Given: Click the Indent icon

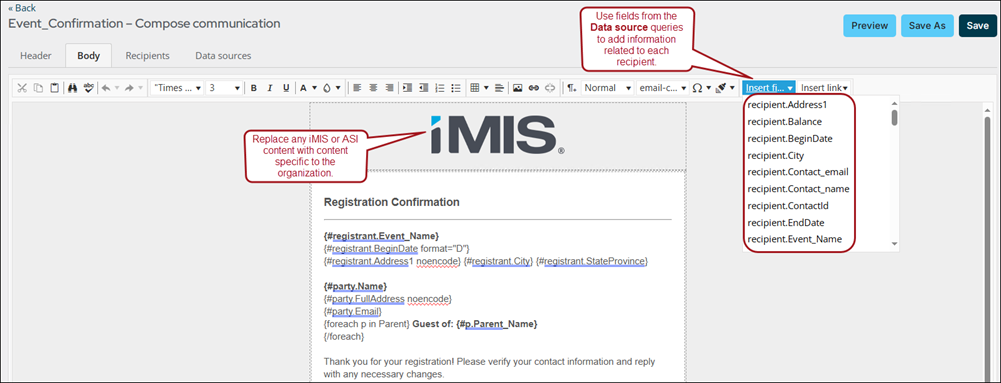Looking at the screenshot, I should (x=407, y=88).
